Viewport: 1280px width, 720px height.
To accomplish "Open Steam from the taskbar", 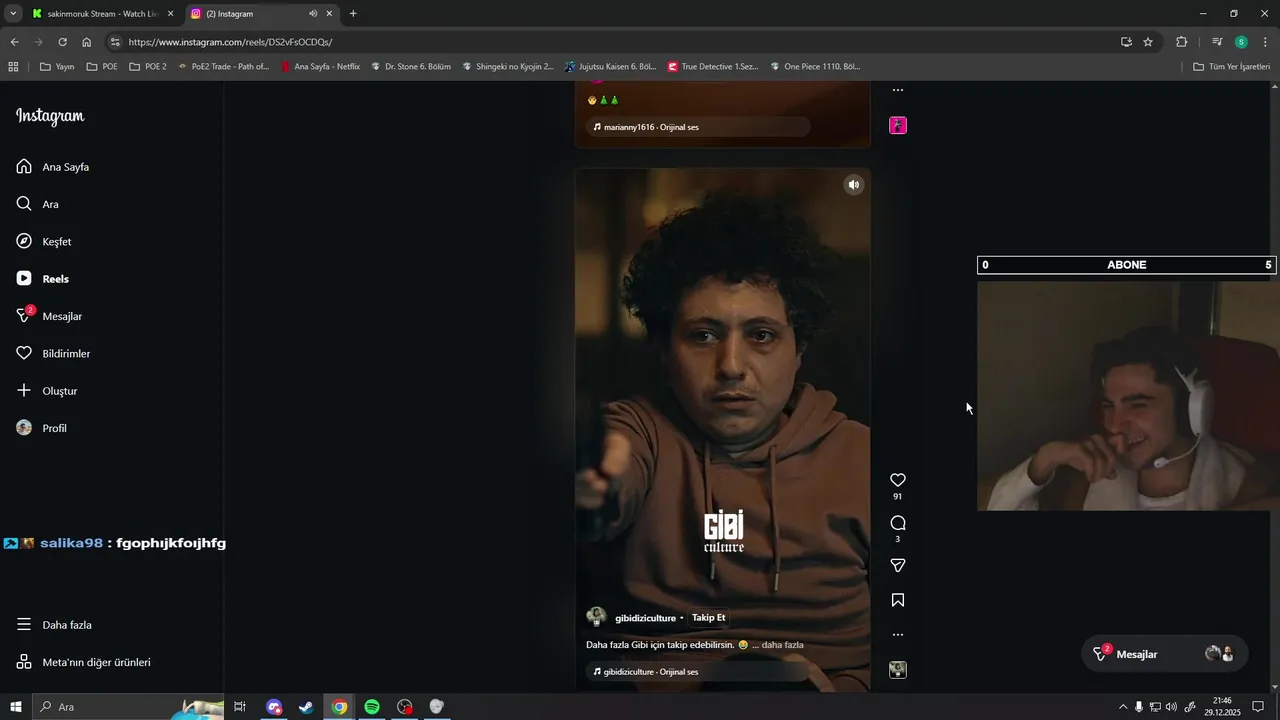I will coord(307,707).
